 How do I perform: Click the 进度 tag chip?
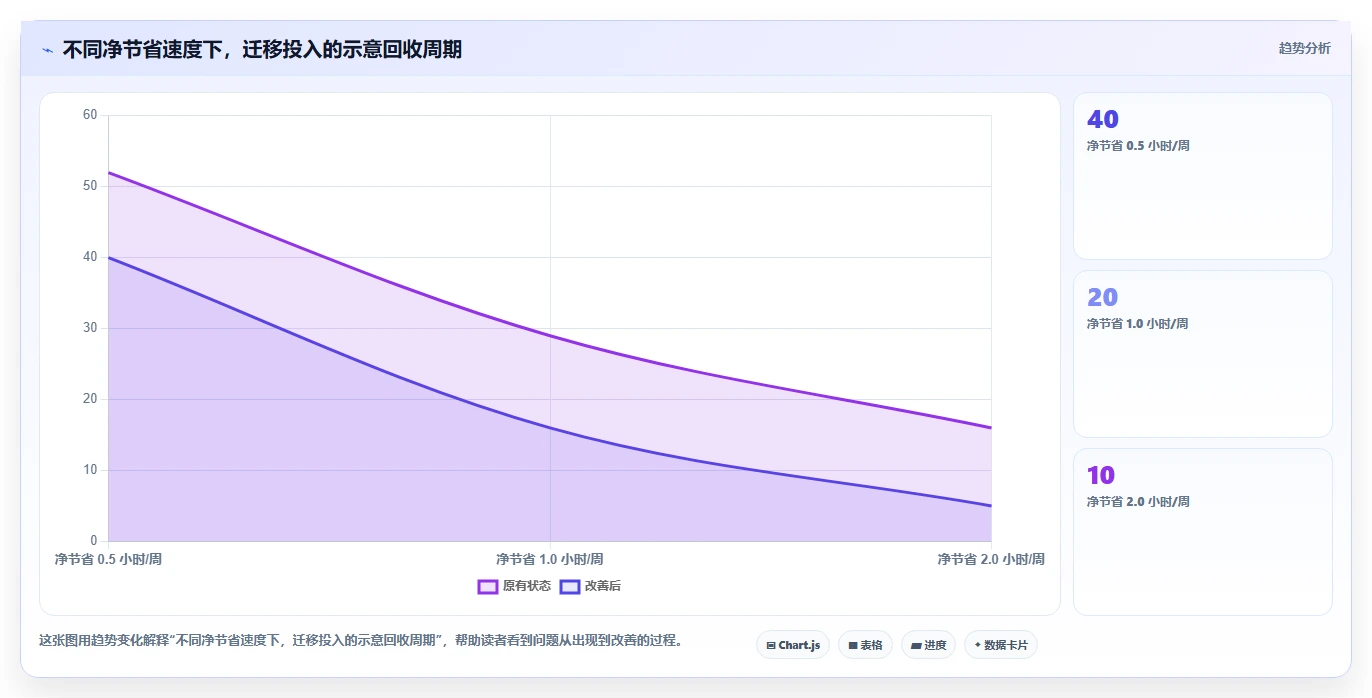[929, 645]
